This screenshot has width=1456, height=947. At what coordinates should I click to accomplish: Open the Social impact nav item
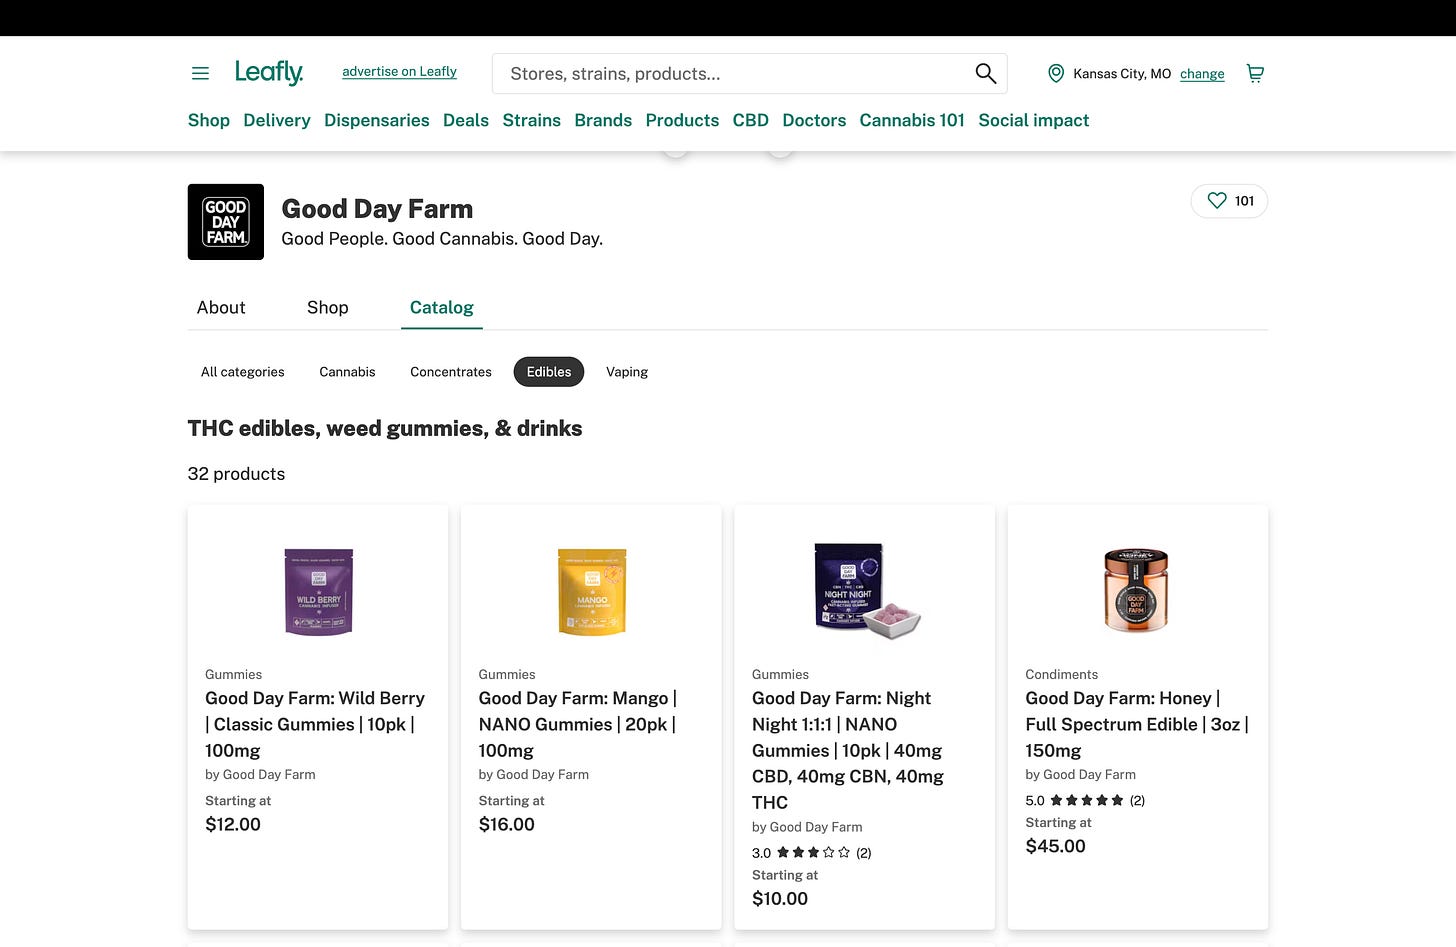point(1034,120)
